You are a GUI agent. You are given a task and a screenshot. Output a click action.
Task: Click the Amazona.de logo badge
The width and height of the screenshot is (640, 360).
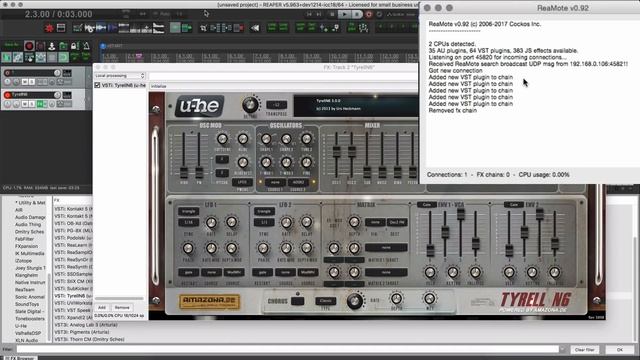[209, 302]
